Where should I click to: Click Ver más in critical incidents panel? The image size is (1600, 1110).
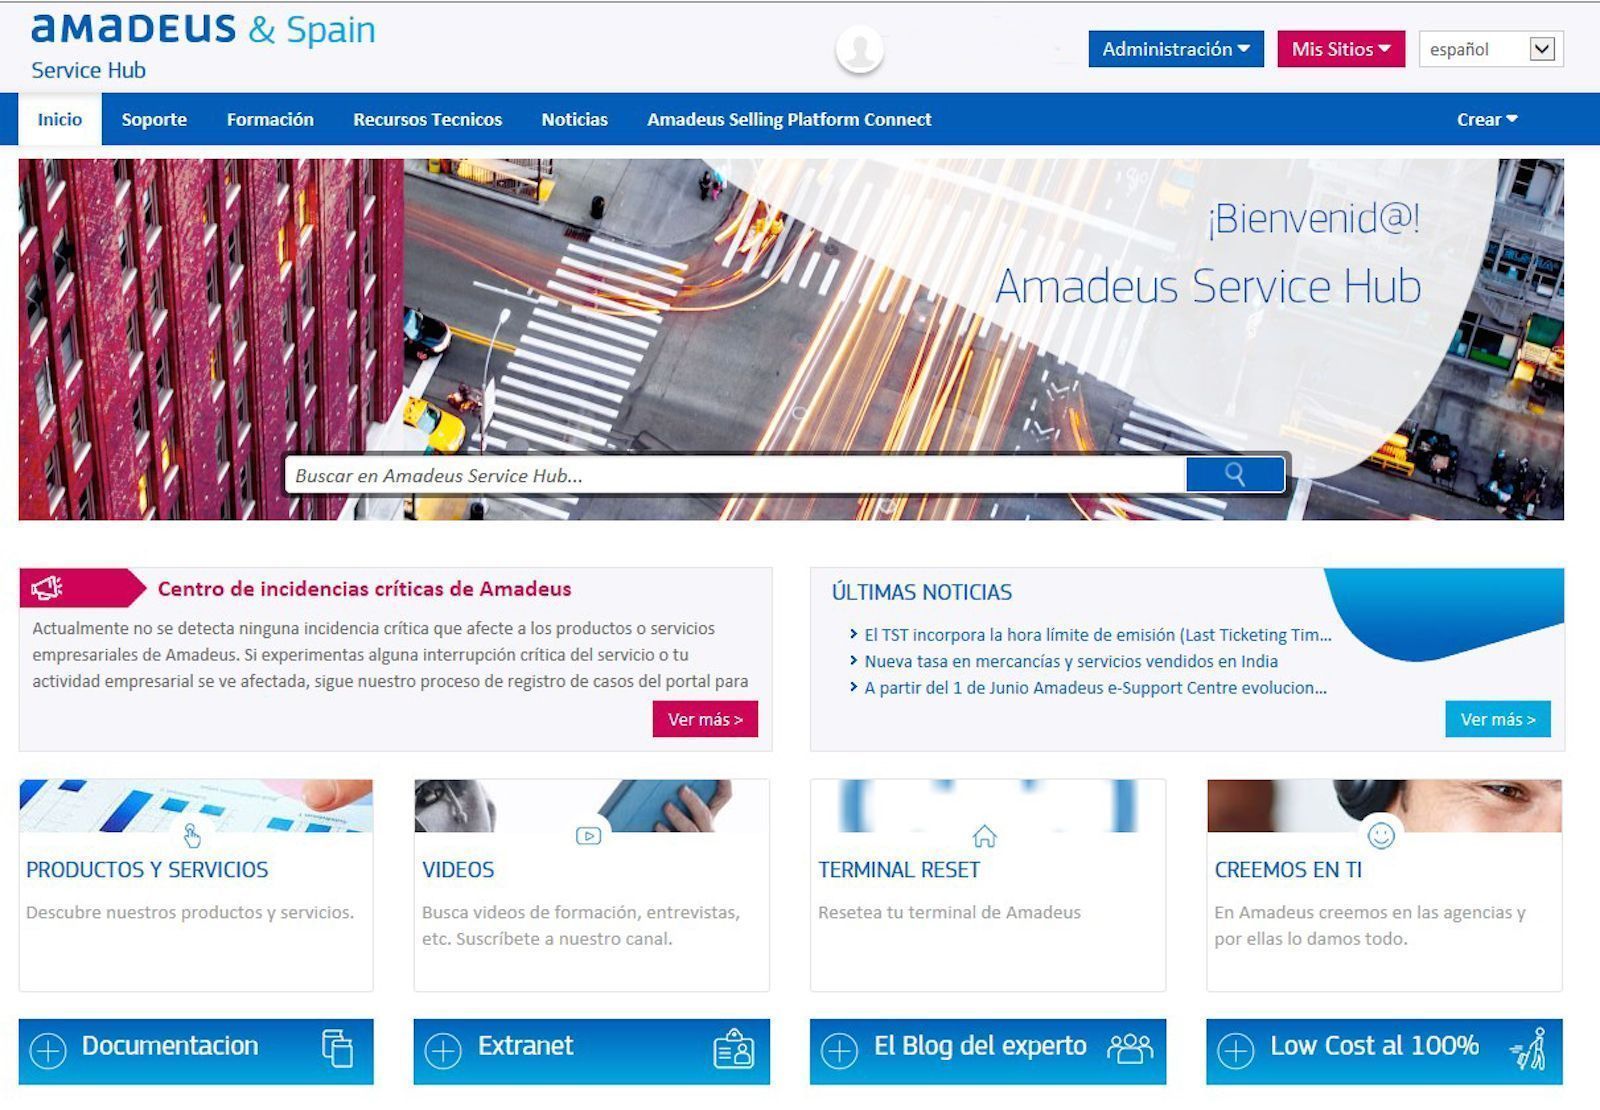tap(705, 719)
